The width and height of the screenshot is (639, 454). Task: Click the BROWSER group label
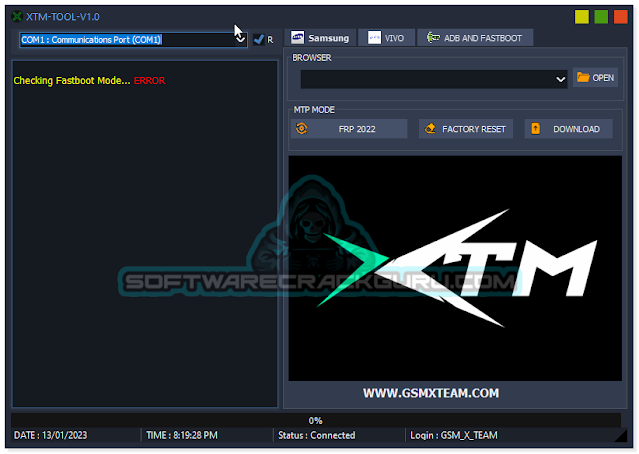point(312,57)
